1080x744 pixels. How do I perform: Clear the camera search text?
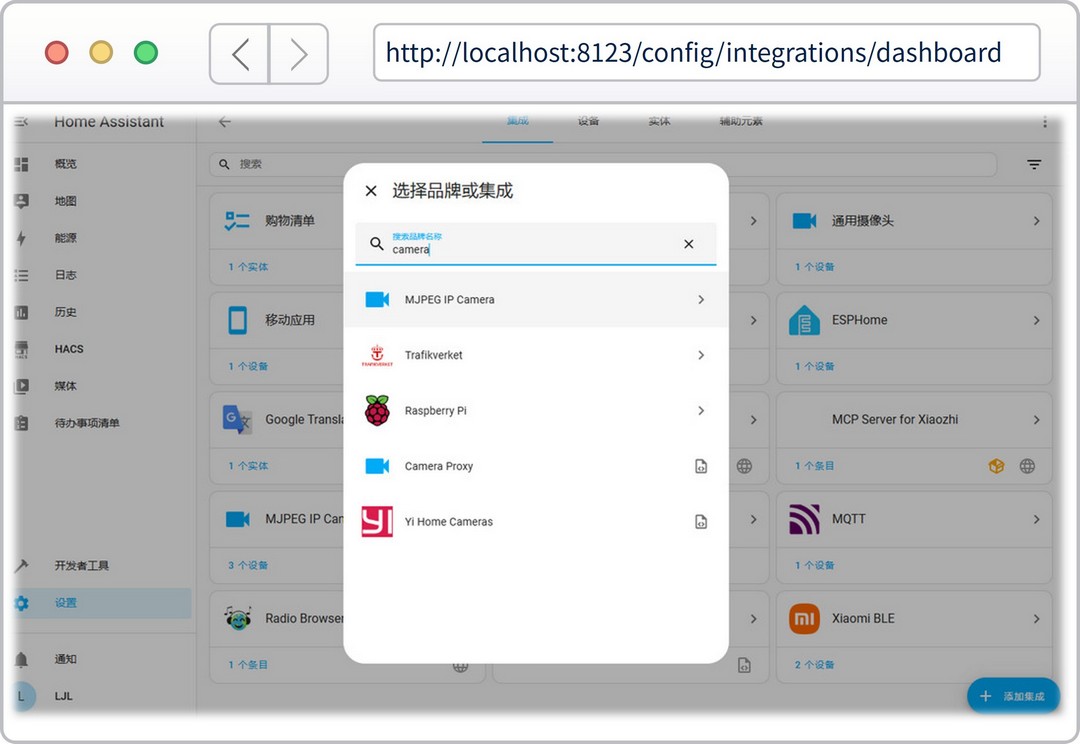688,244
